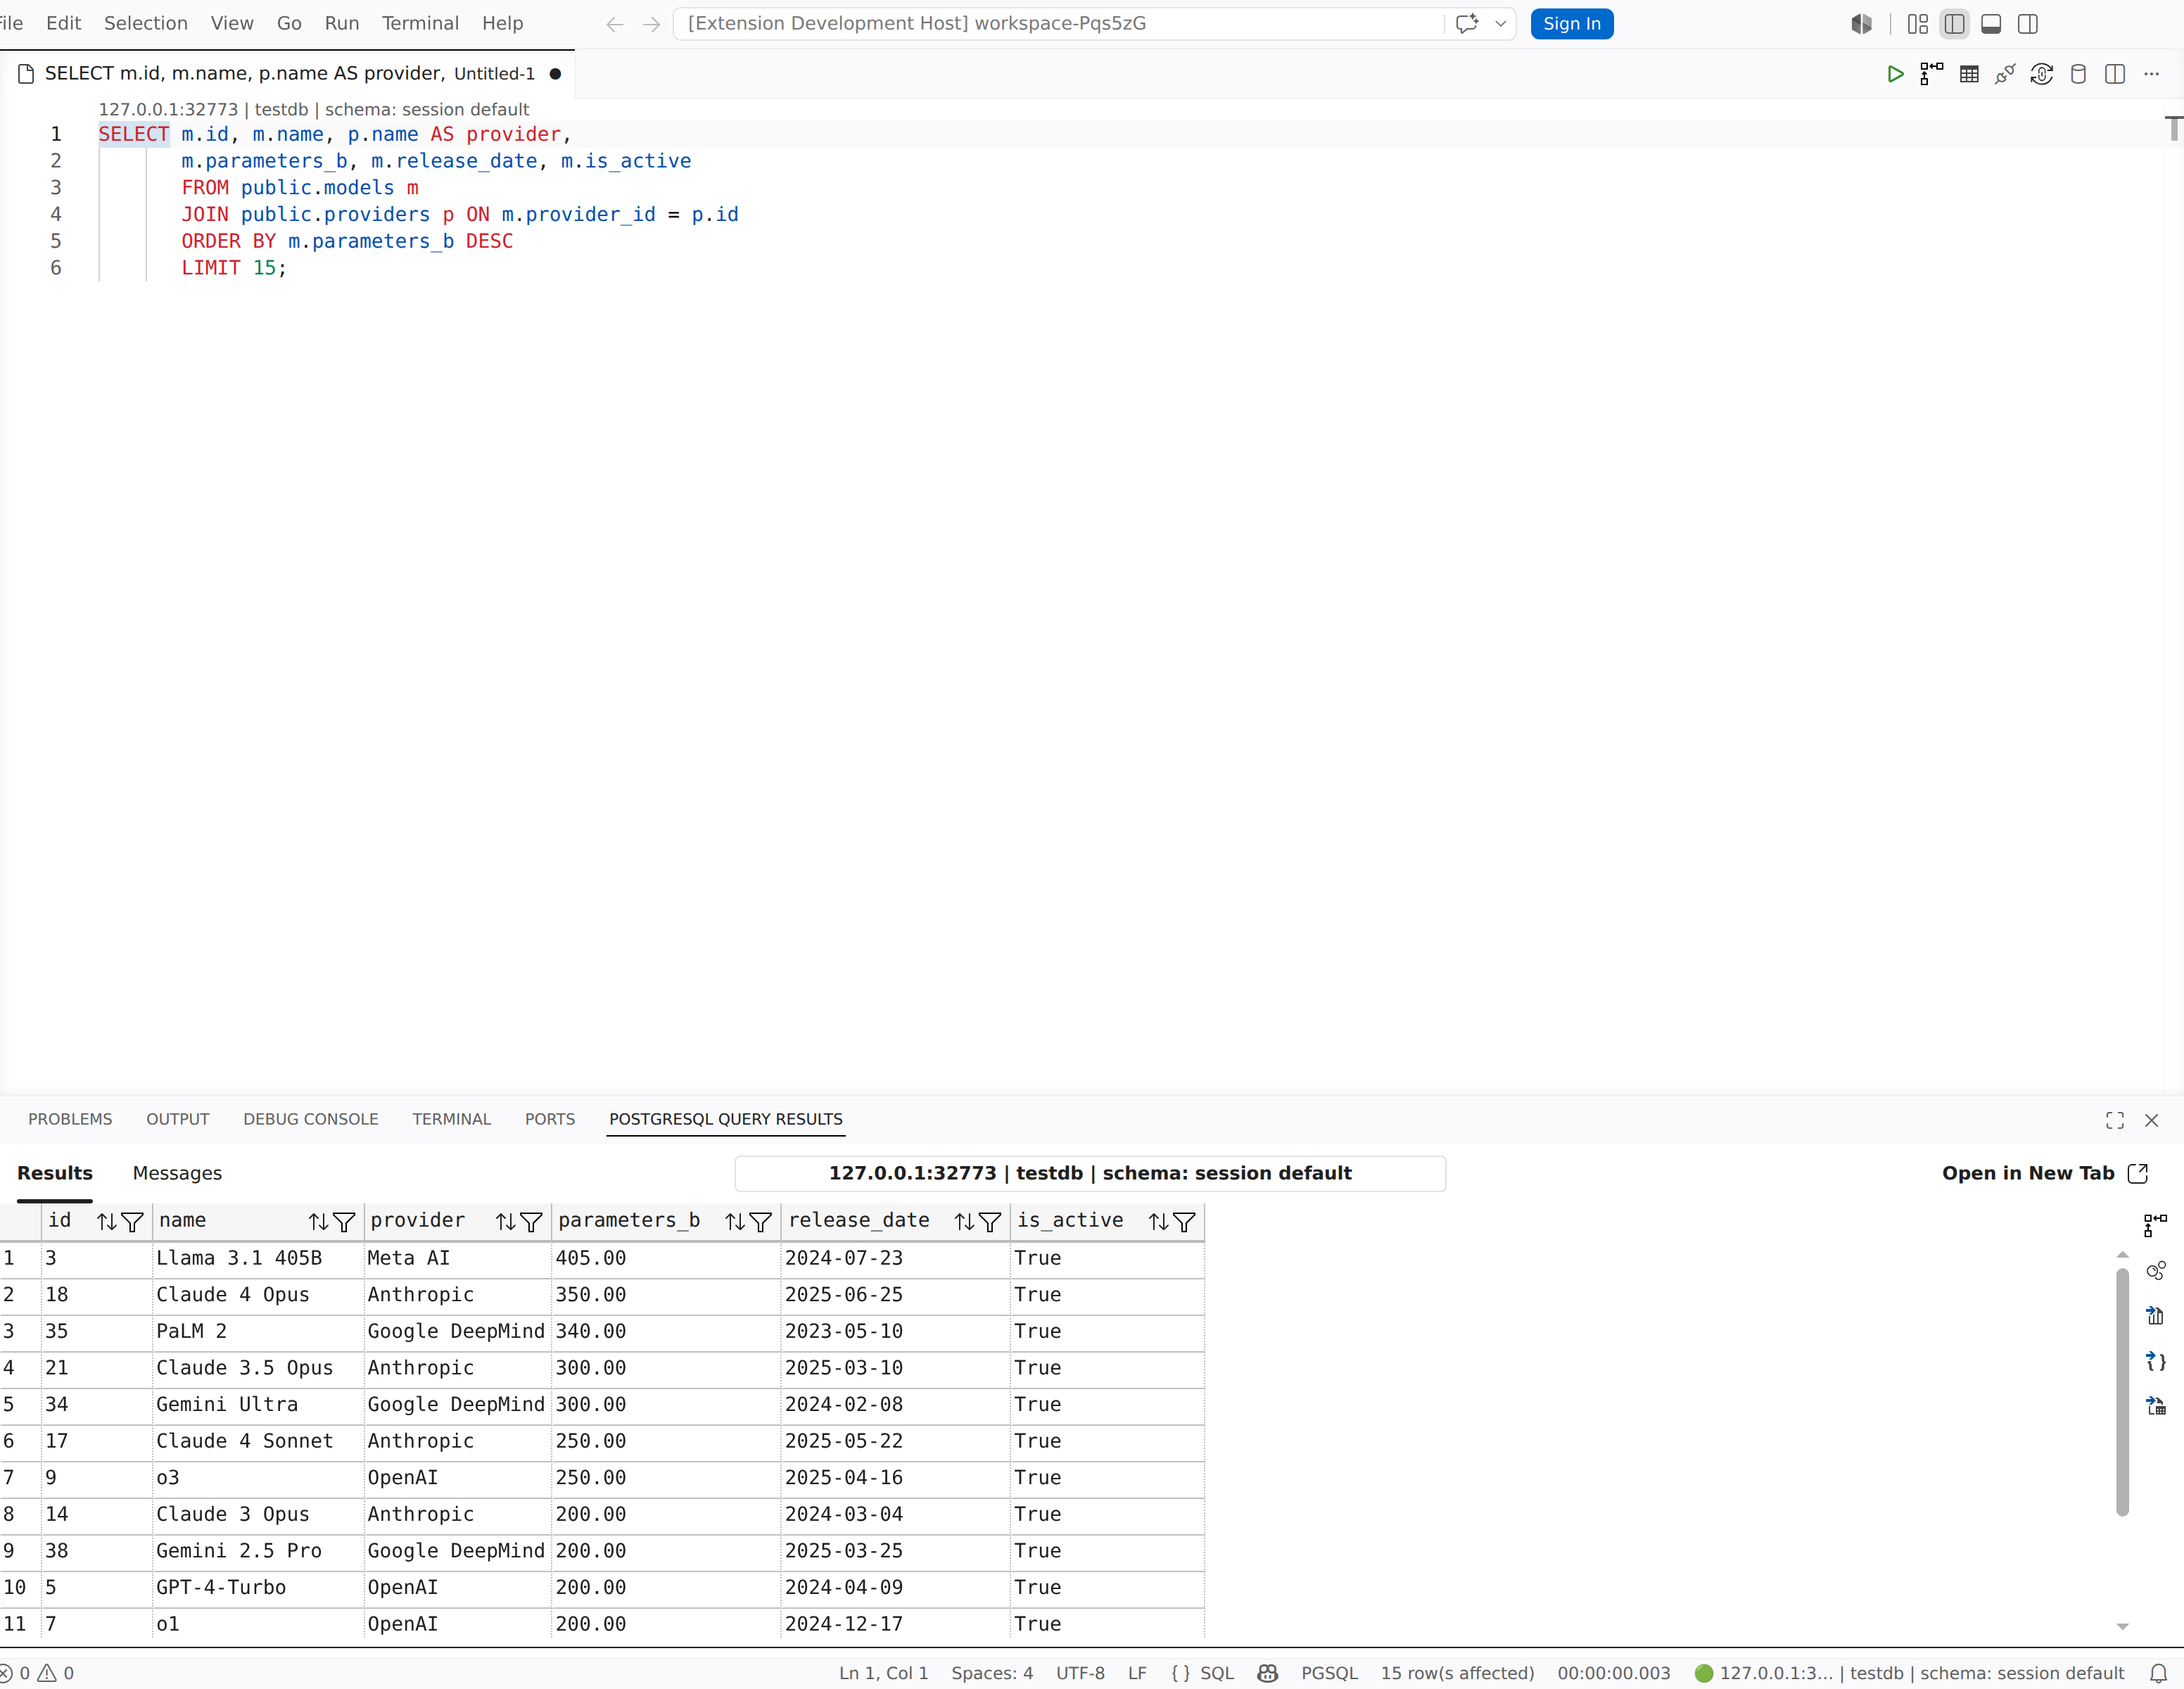Click the hexagon logo icon in title bar
The image size is (2184, 1689).
click(x=1861, y=24)
